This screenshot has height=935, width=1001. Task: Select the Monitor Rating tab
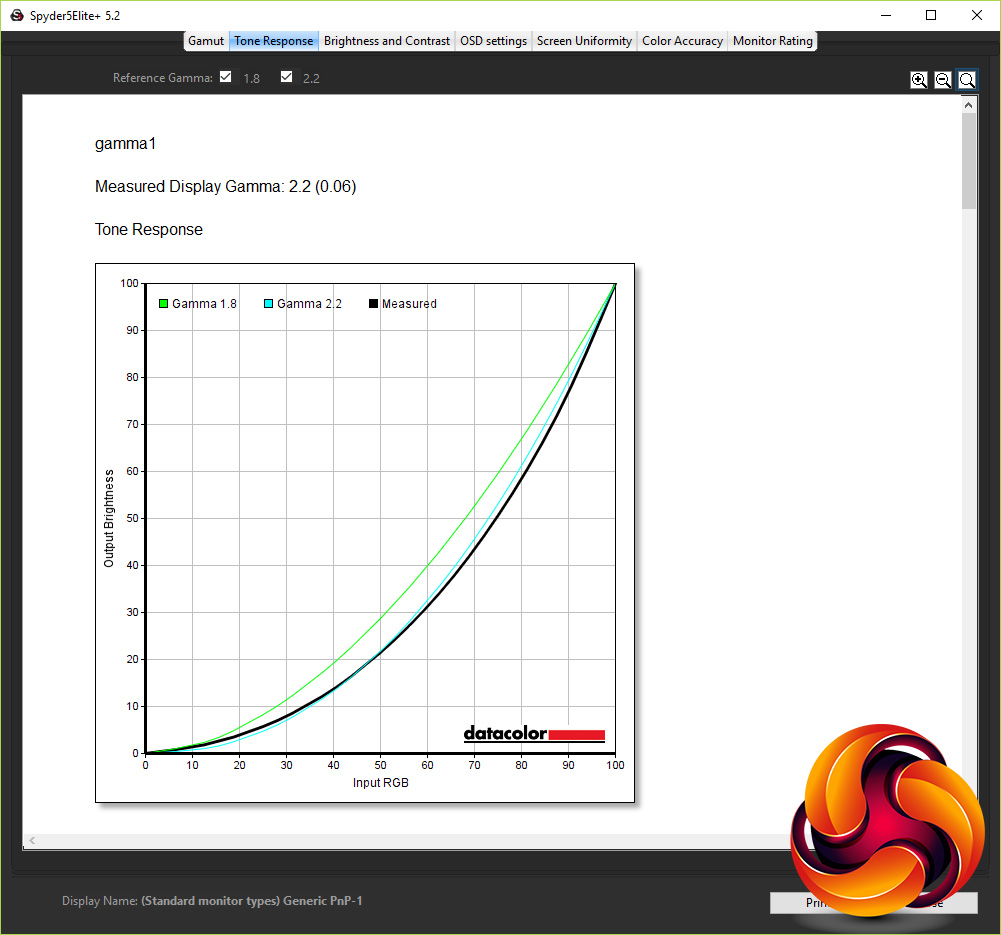(x=772, y=41)
